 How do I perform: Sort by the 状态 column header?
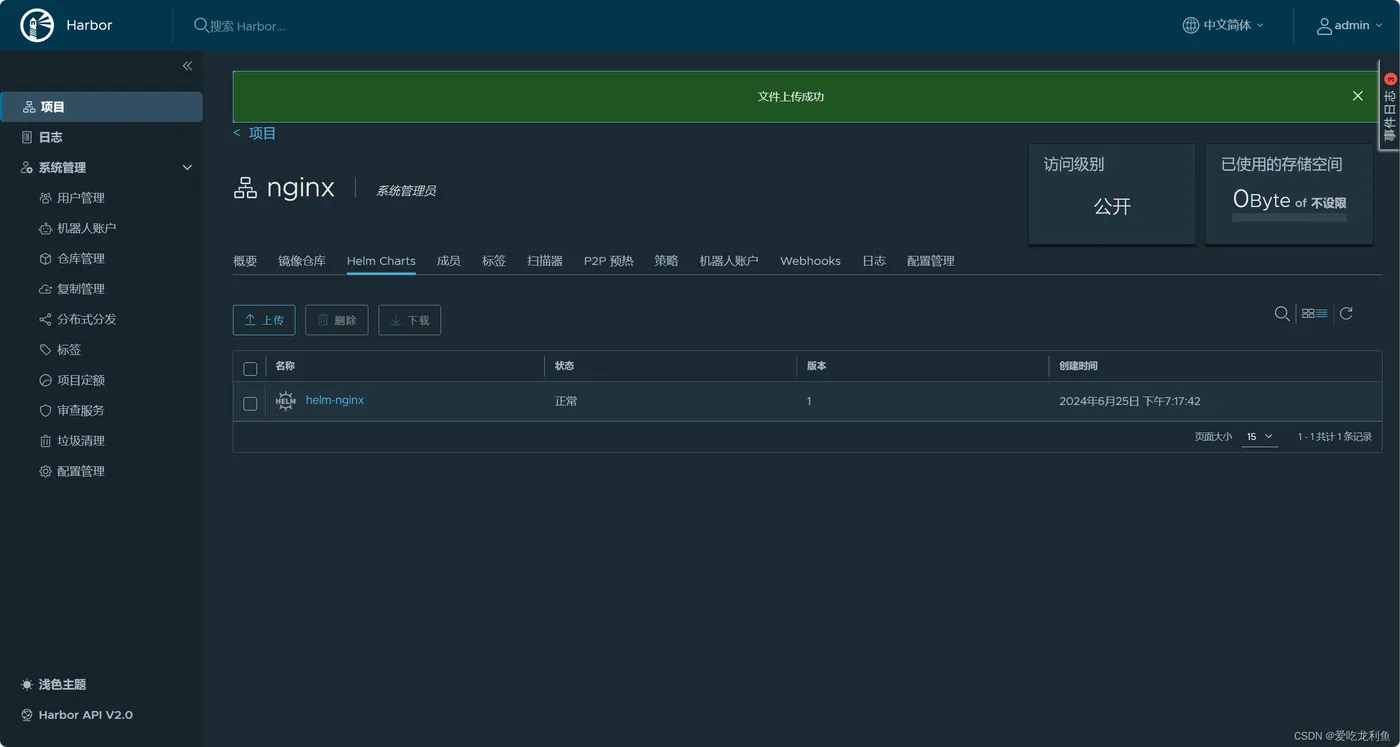coord(565,366)
